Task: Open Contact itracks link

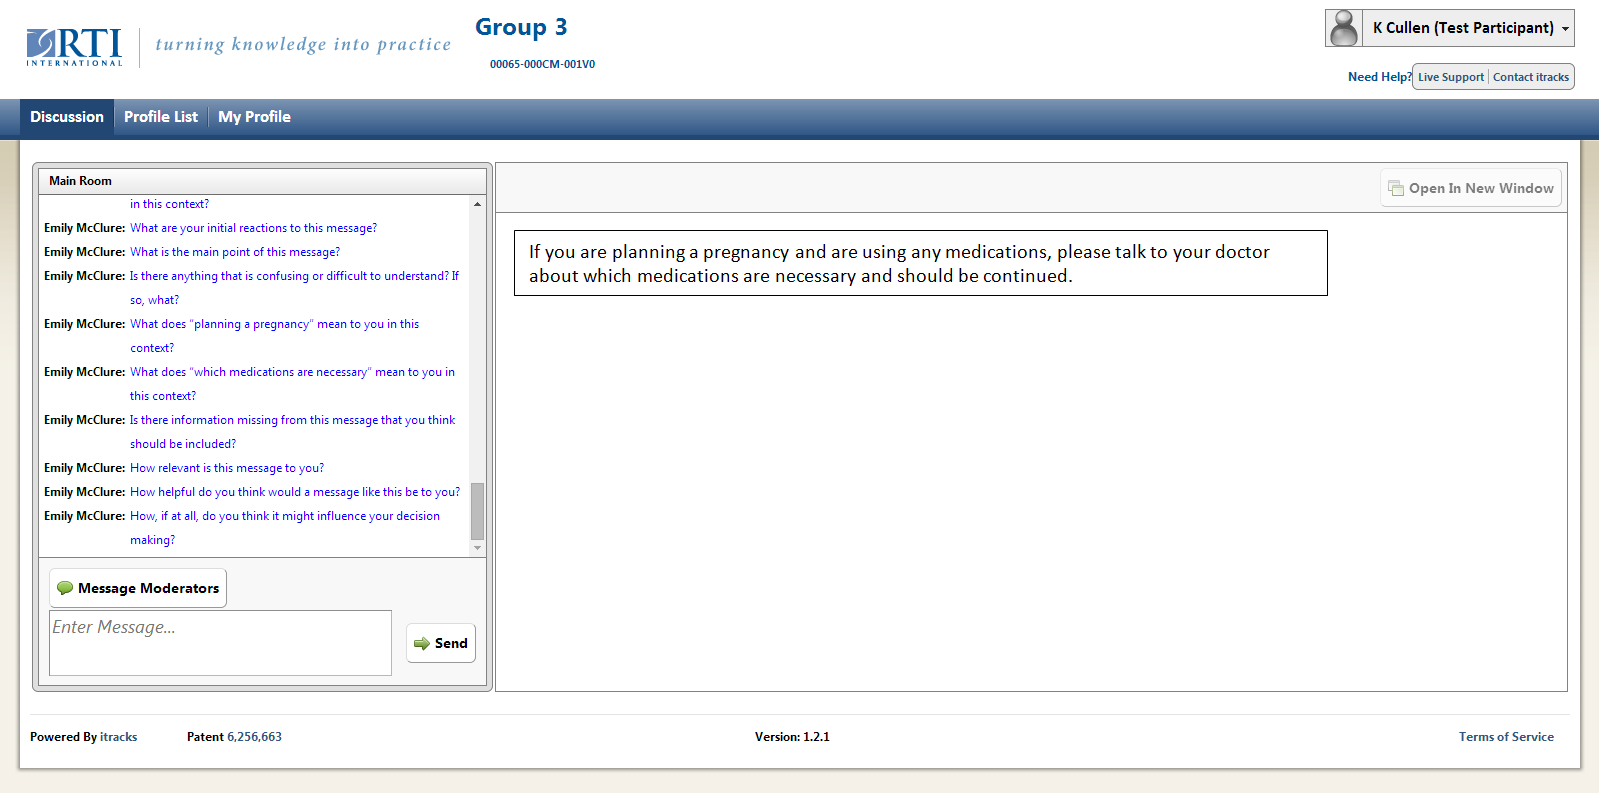Action: (x=1531, y=77)
